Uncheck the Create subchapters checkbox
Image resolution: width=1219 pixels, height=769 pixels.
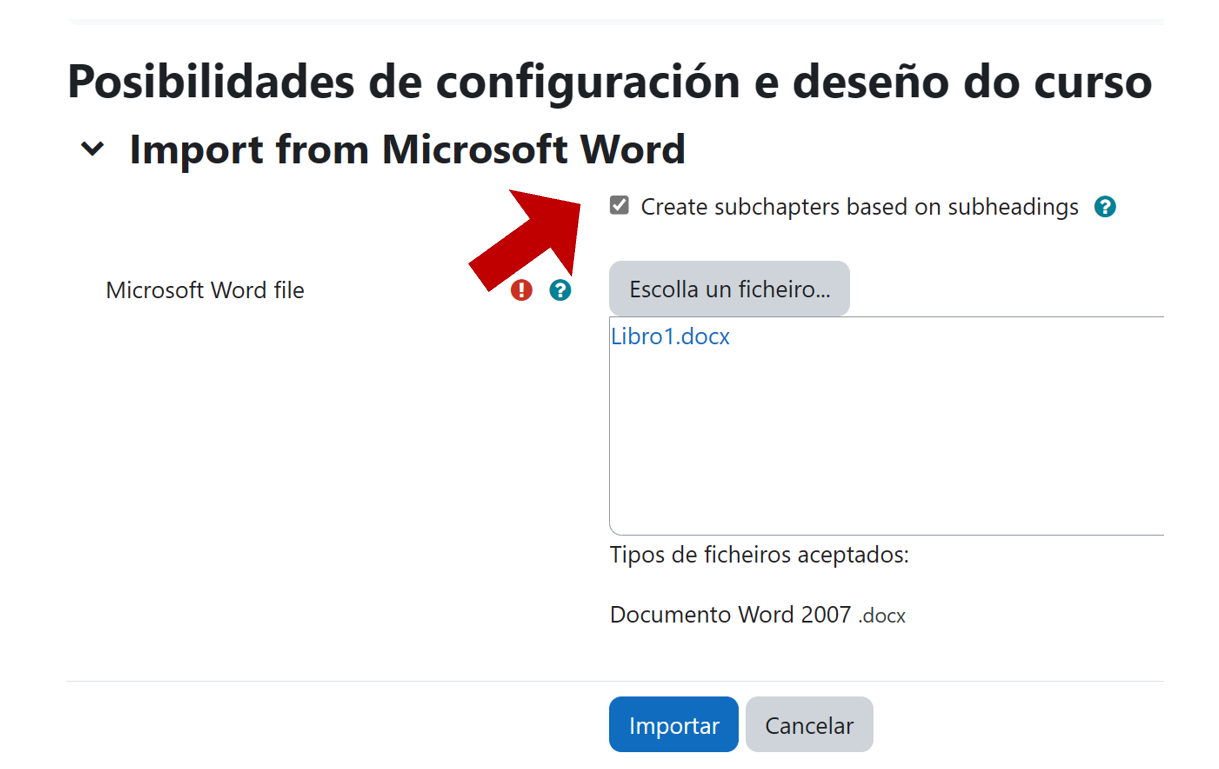click(x=620, y=206)
